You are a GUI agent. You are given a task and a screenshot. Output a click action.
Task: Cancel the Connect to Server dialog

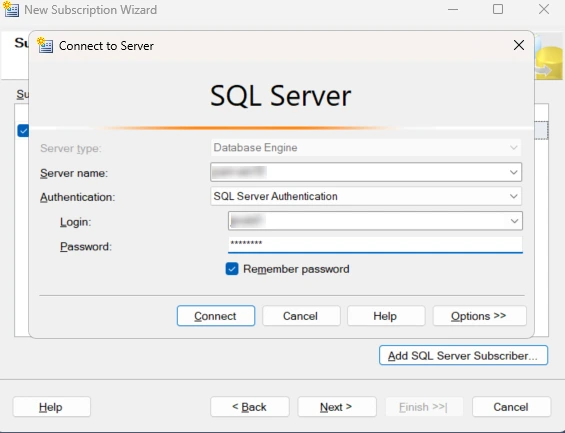[301, 316]
